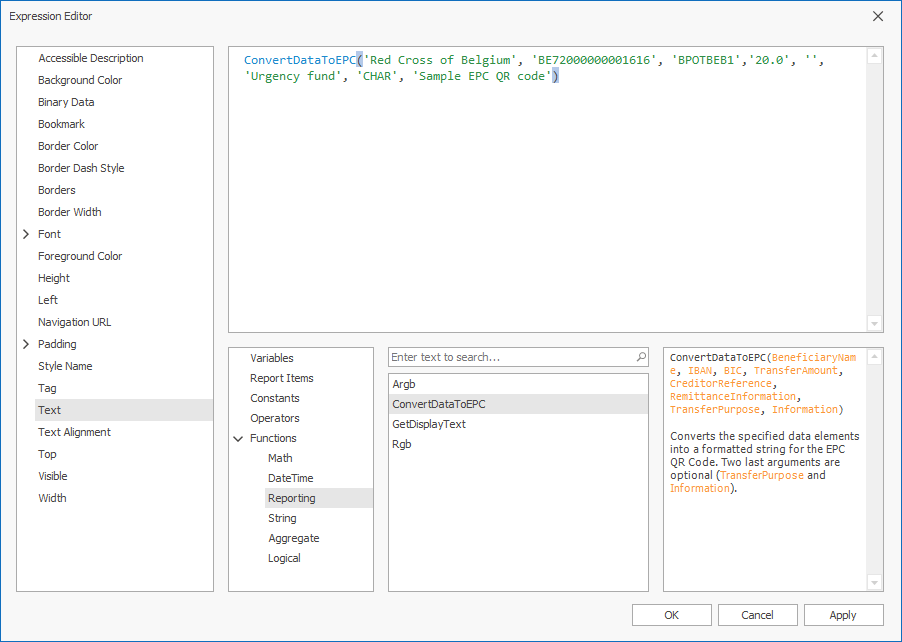This screenshot has width=902, height=642.
Task: Click the search magnifier icon
Action: 641,357
